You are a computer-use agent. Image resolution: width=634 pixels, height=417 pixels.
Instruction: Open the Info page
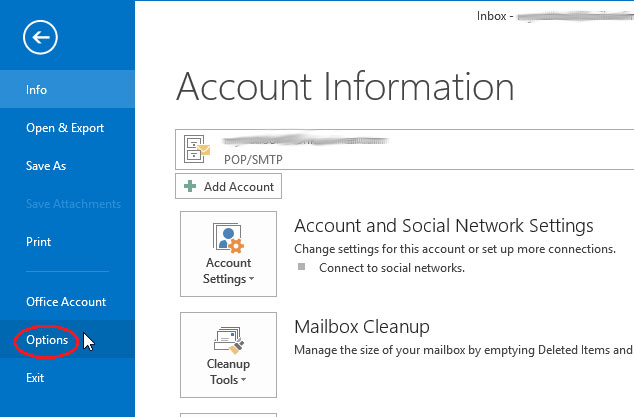(67, 89)
